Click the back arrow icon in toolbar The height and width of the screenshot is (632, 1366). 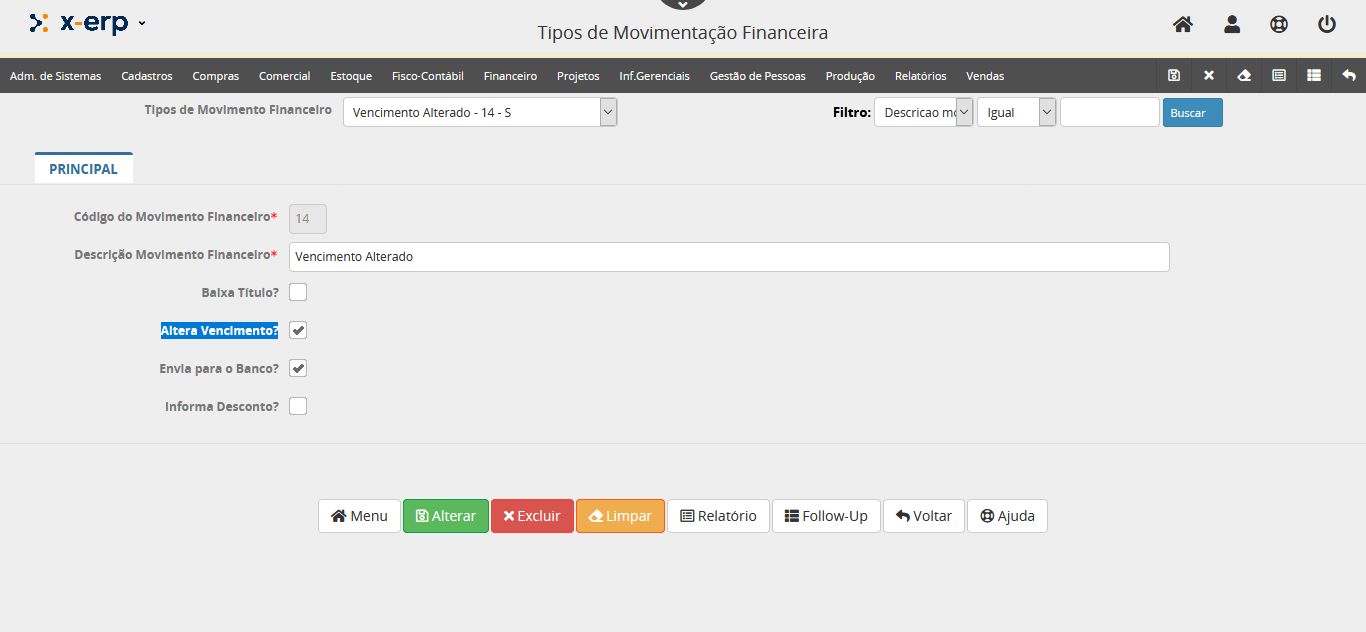(x=1349, y=75)
